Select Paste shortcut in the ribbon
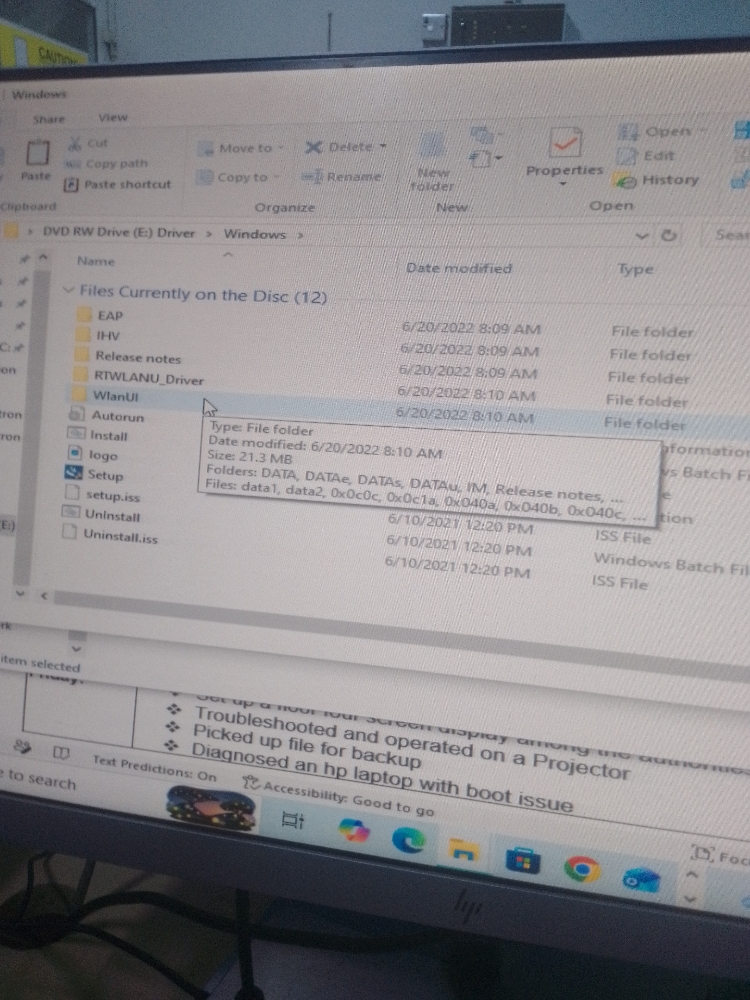The height and width of the screenshot is (1000, 750). [x=118, y=184]
